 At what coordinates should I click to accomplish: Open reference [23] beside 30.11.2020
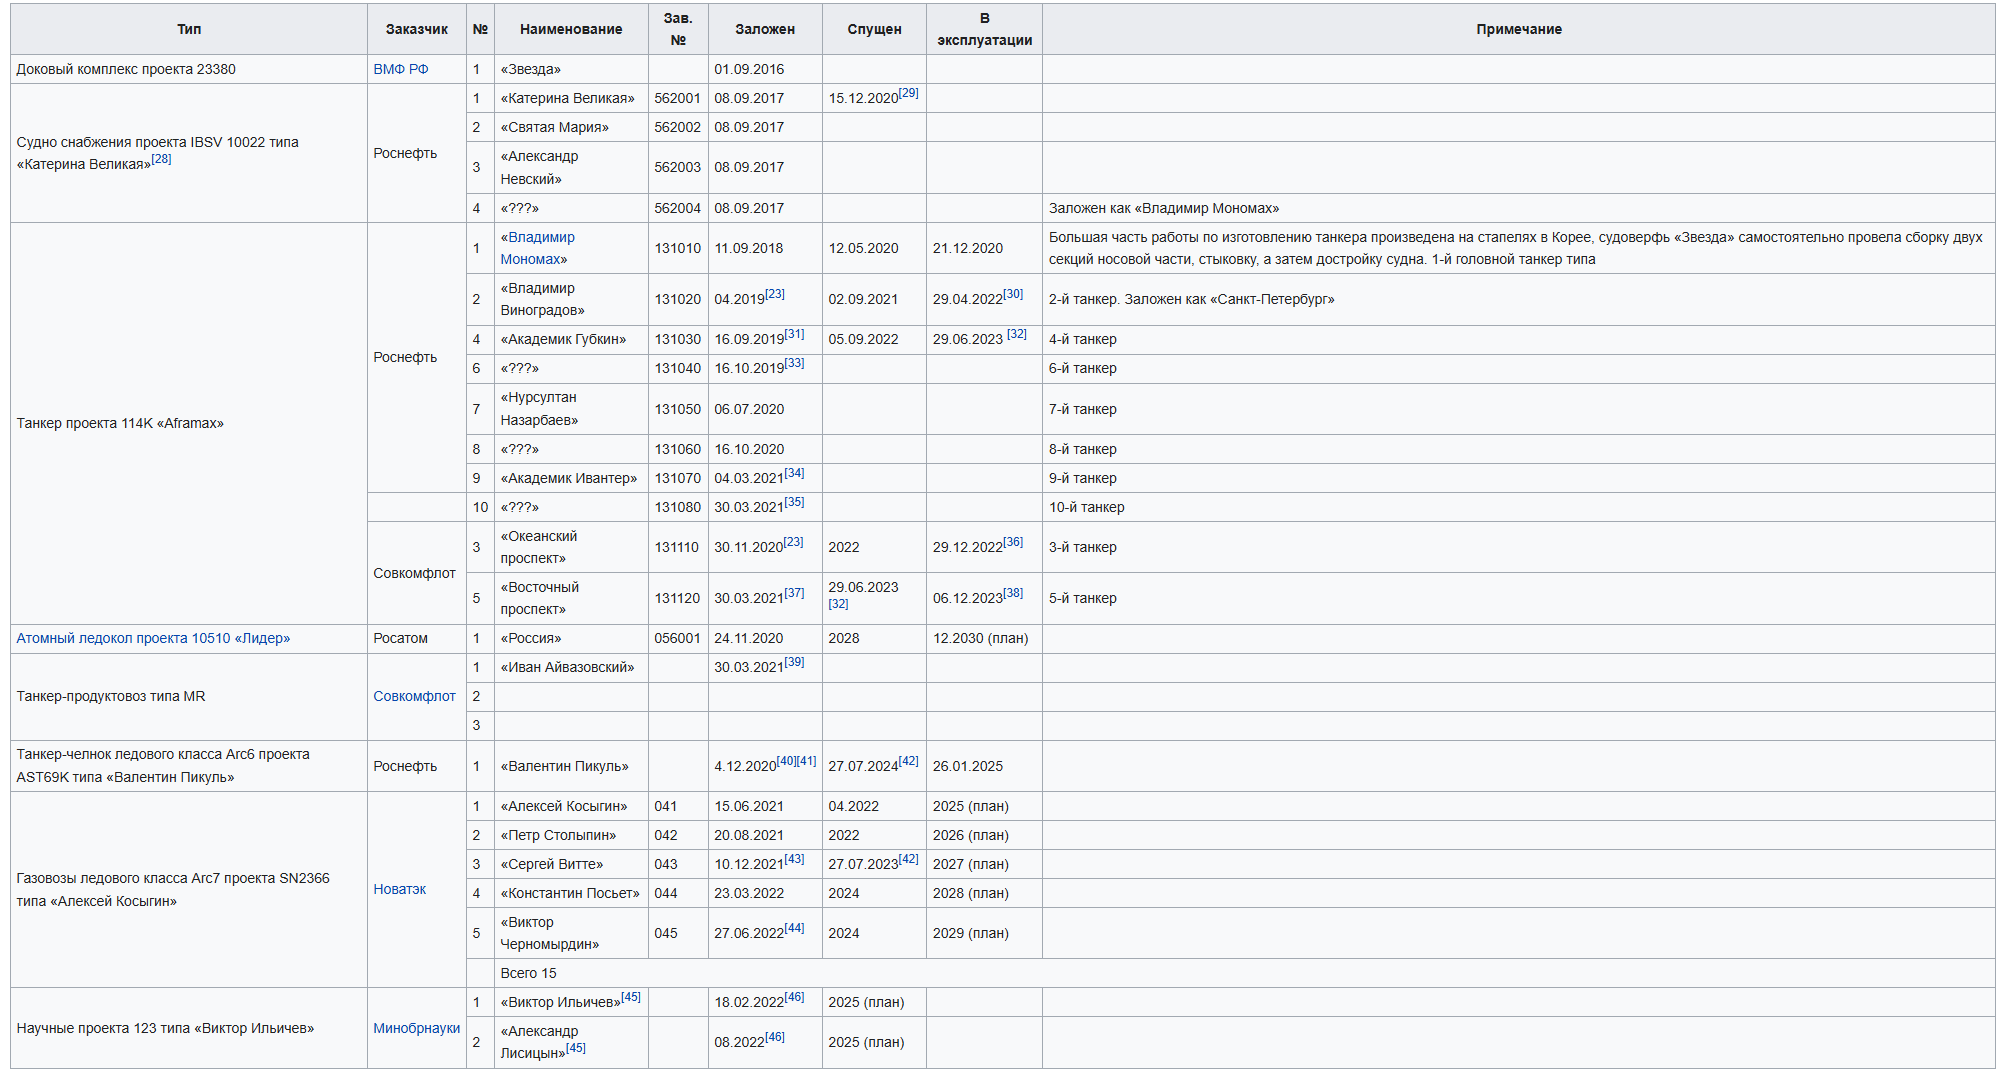point(793,542)
